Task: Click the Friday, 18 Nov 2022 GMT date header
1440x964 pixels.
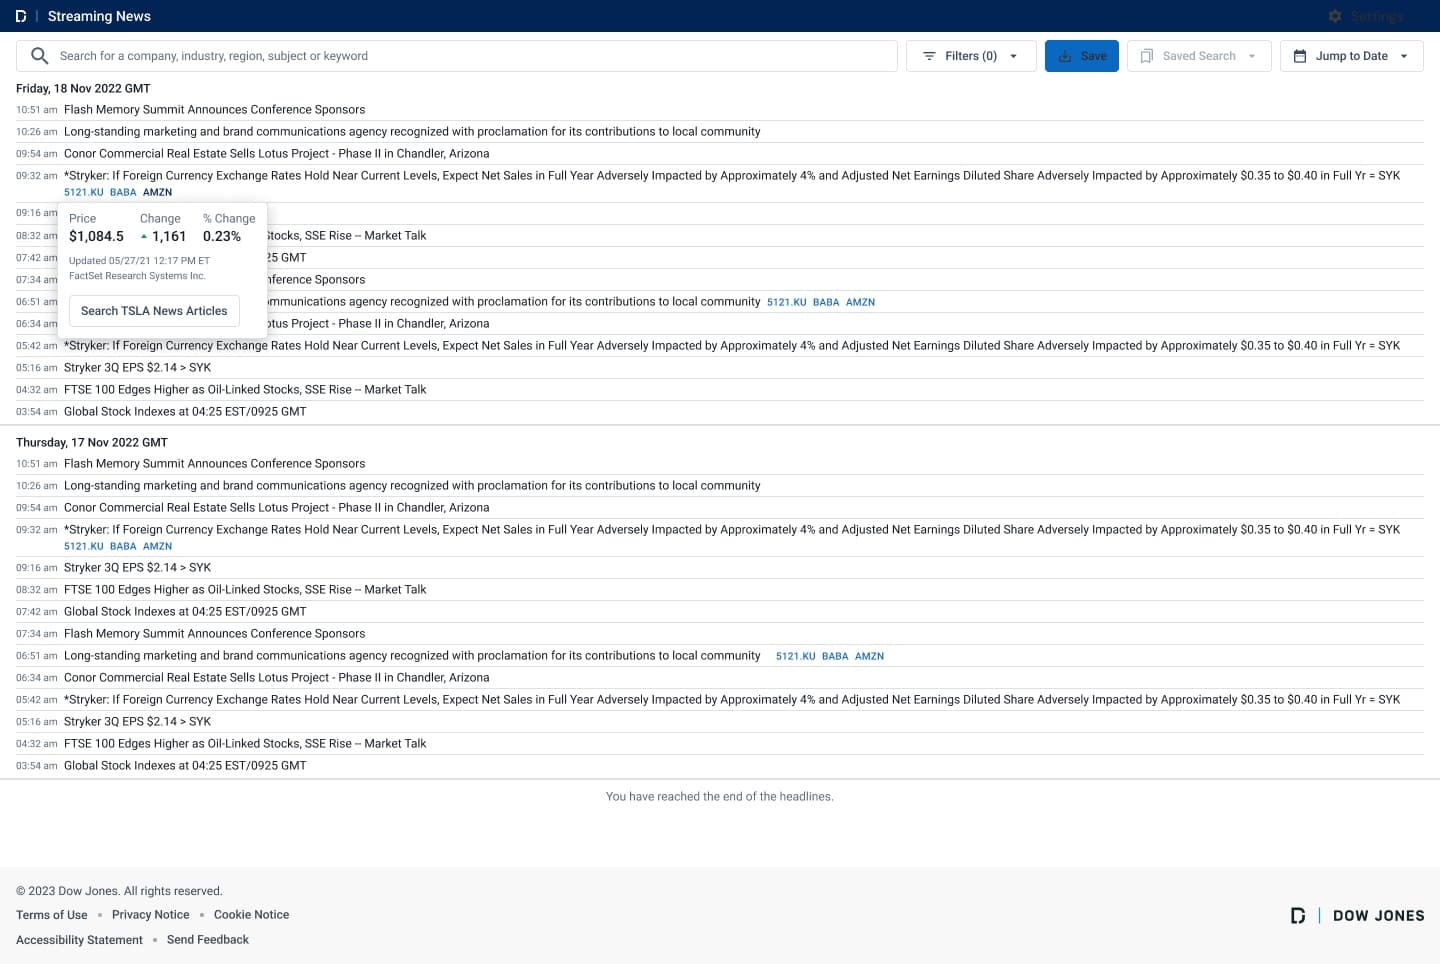Action: (83, 88)
